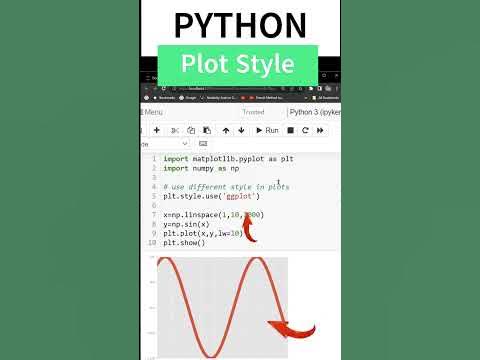The width and height of the screenshot is (480, 360).
Task: Click the line x=np.linspace(1,10,1000)
Action: coord(213,215)
